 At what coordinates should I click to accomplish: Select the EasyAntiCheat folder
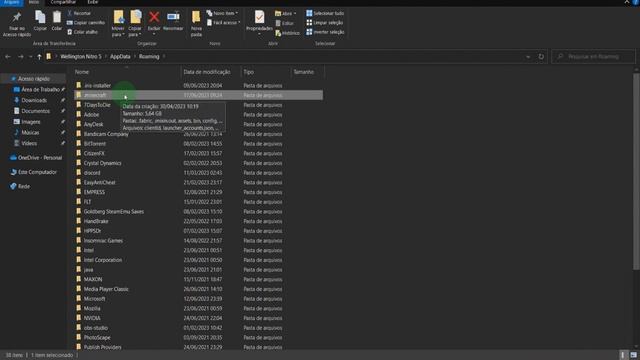click(x=100, y=182)
